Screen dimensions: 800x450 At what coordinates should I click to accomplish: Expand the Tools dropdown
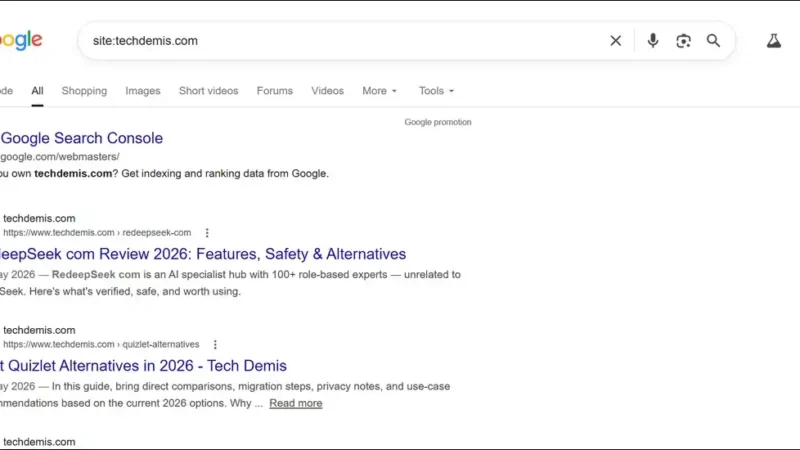click(x=436, y=91)
